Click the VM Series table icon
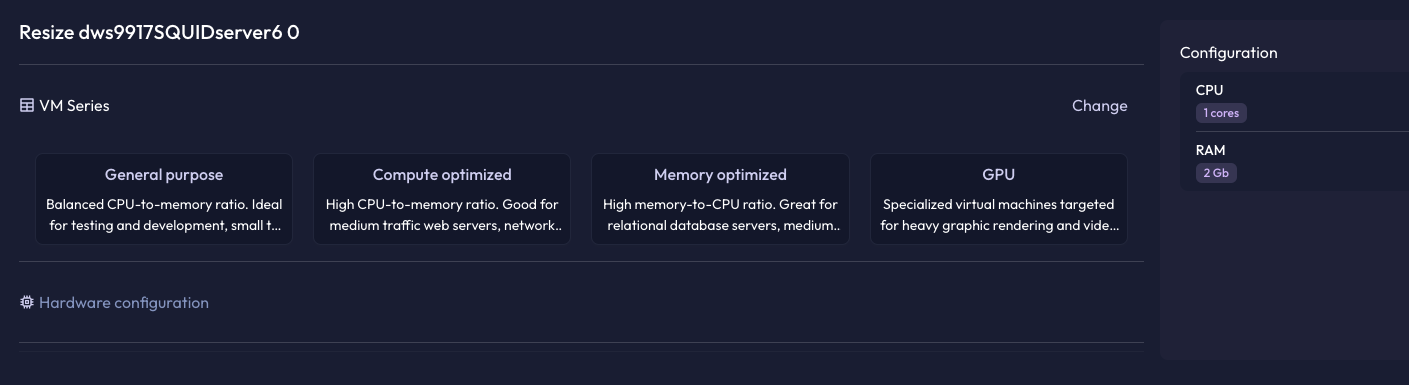 point(27,105)
